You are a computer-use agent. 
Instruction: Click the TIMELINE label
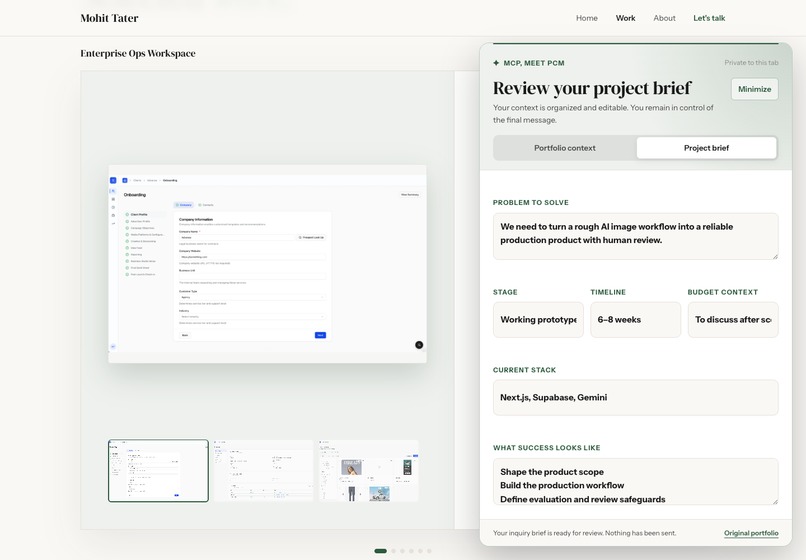point(608,292)
